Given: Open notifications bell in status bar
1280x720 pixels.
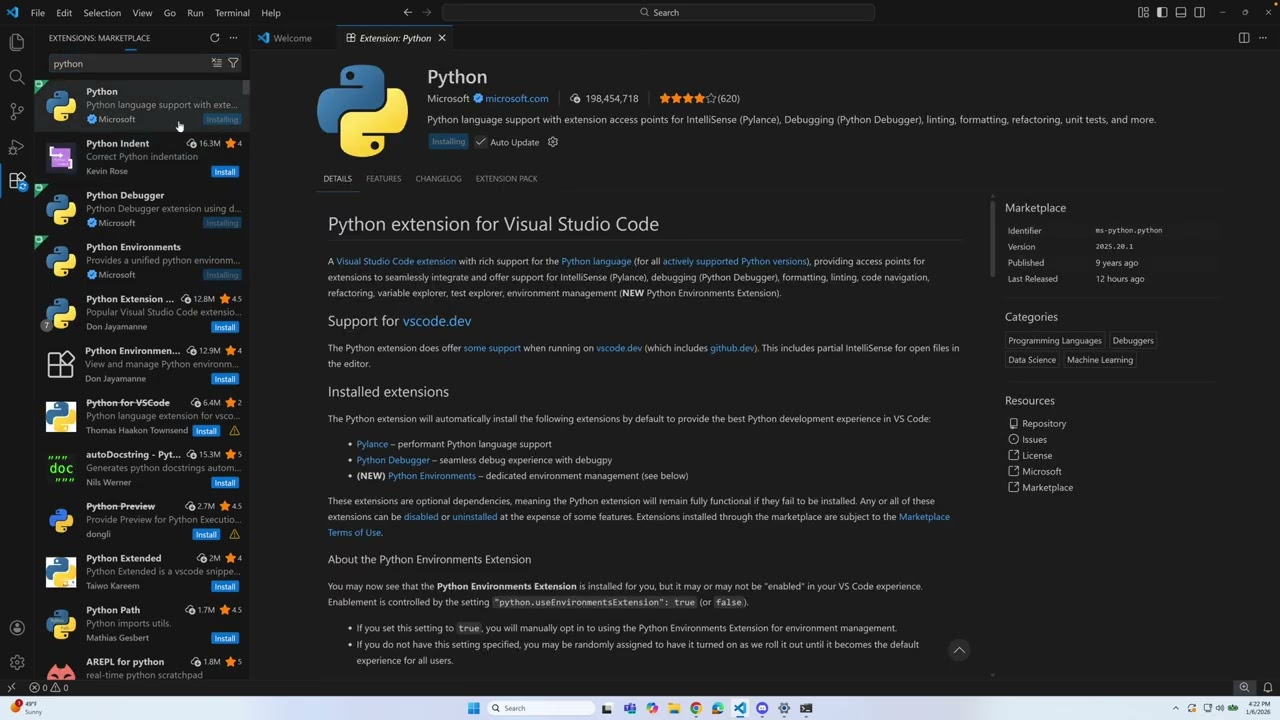Looking at the screenshot, I should (1267, 688).
